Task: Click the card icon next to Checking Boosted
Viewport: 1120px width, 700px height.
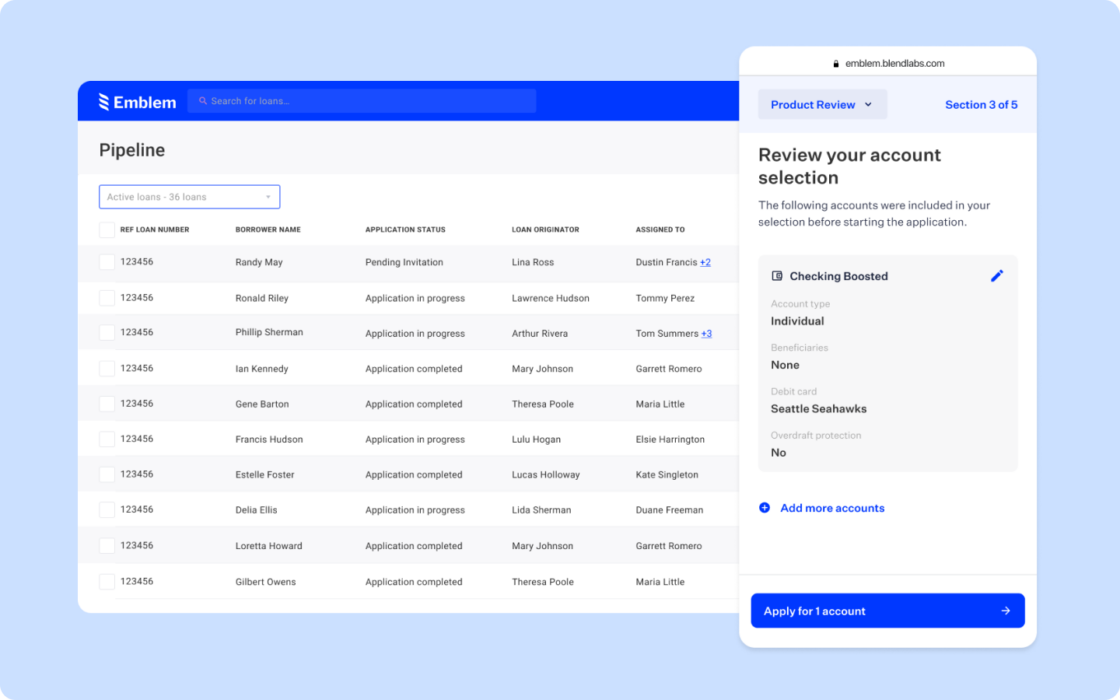Action: tap(775, 276)
